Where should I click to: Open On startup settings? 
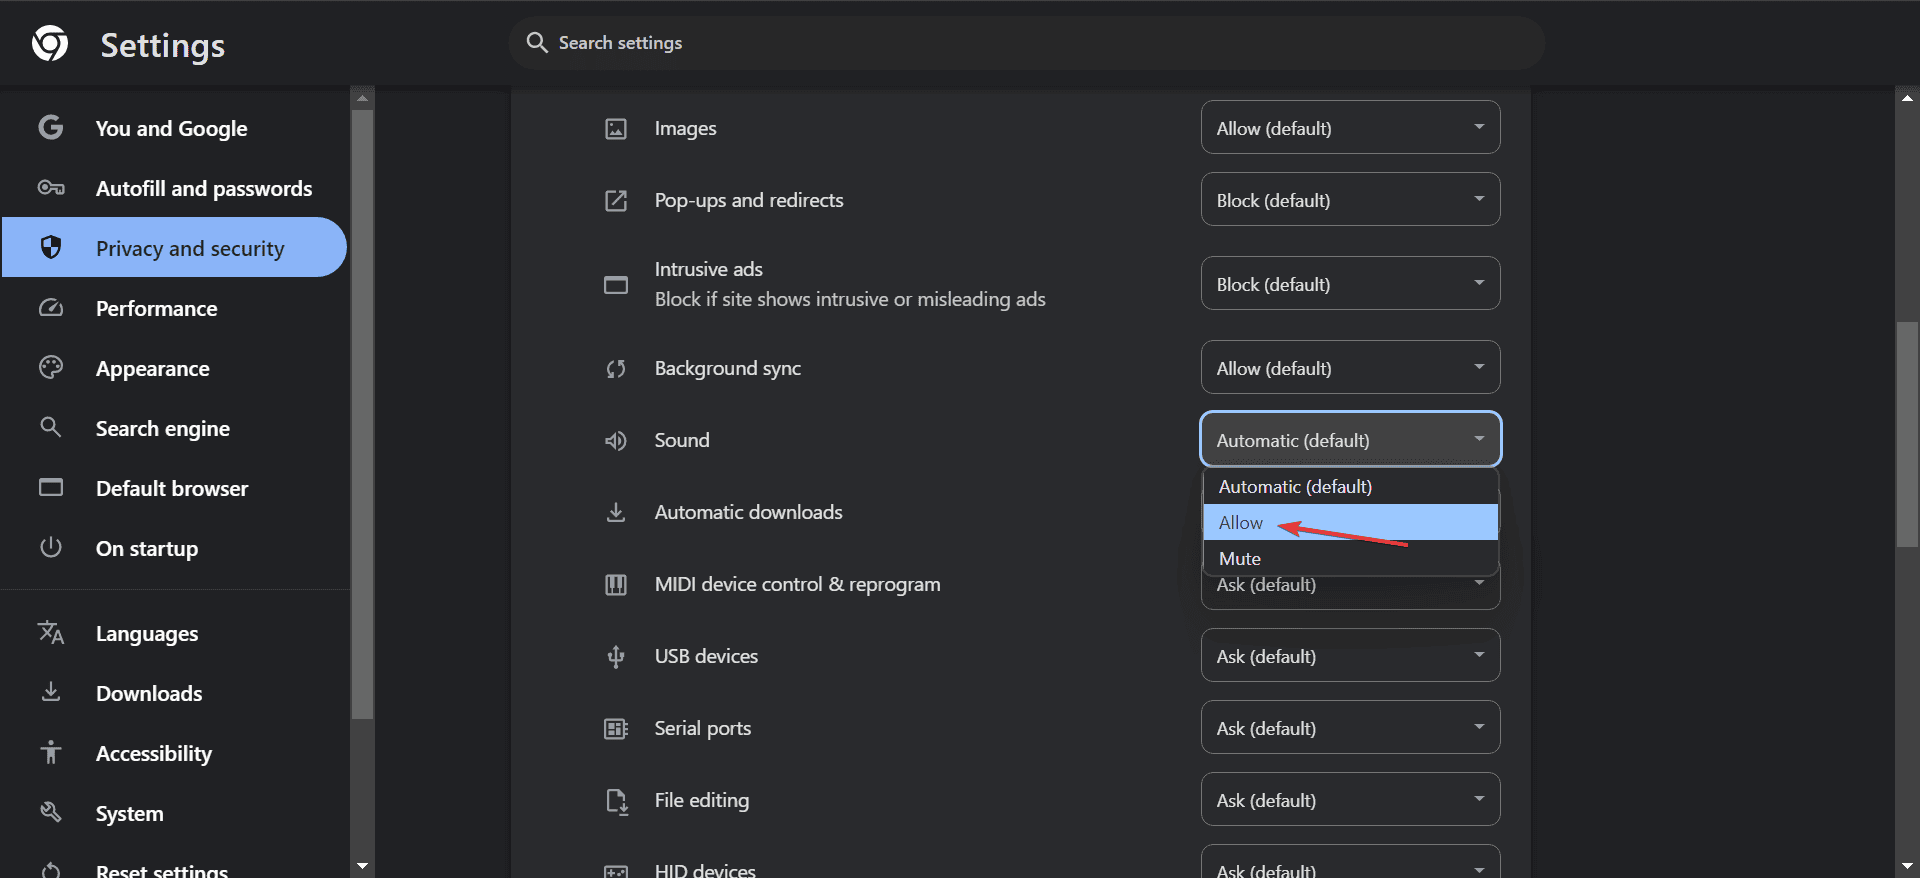coord(174,548)
